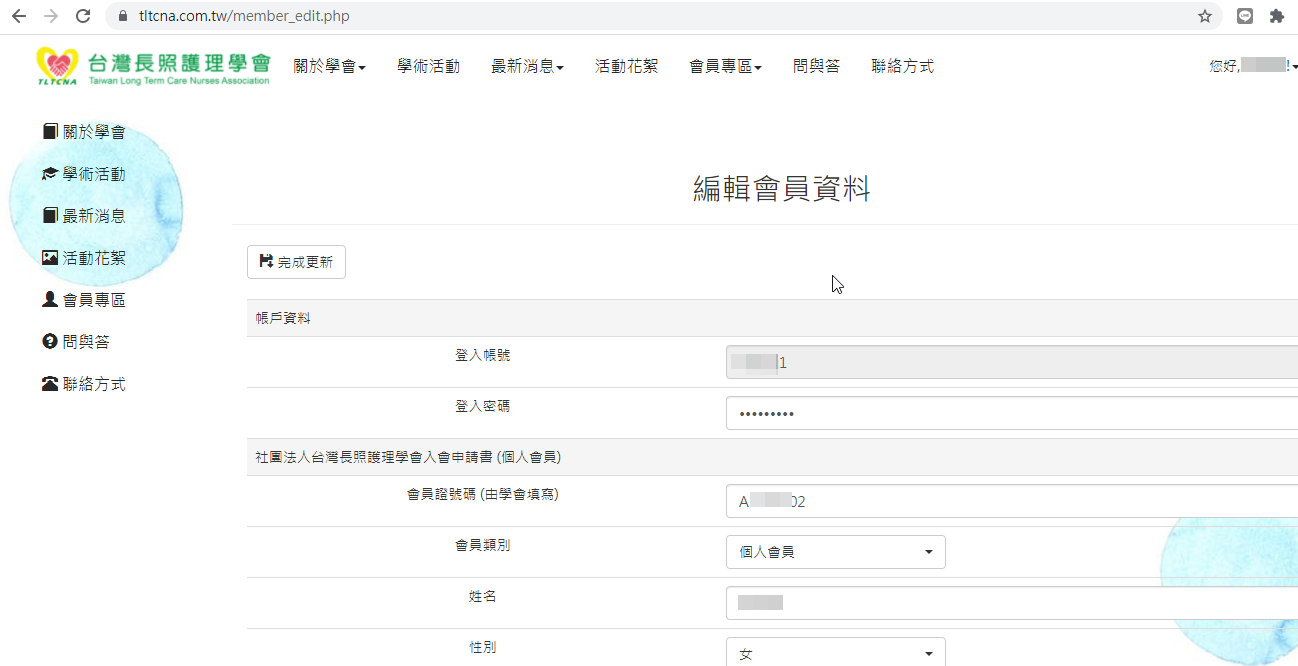This screenshot has height=666, width=1298.
Task: Click the 會員類別 field label
Action: tap(483, 545)
